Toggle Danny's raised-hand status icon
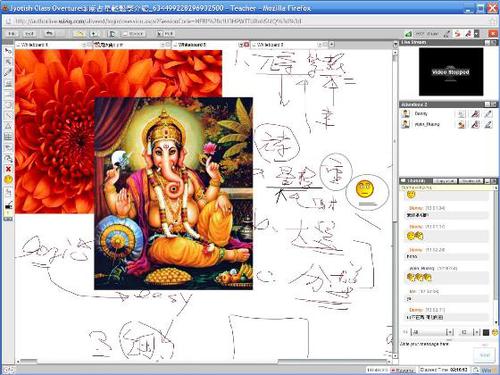Viewport: 500px width, 375px height. (461, 114)
